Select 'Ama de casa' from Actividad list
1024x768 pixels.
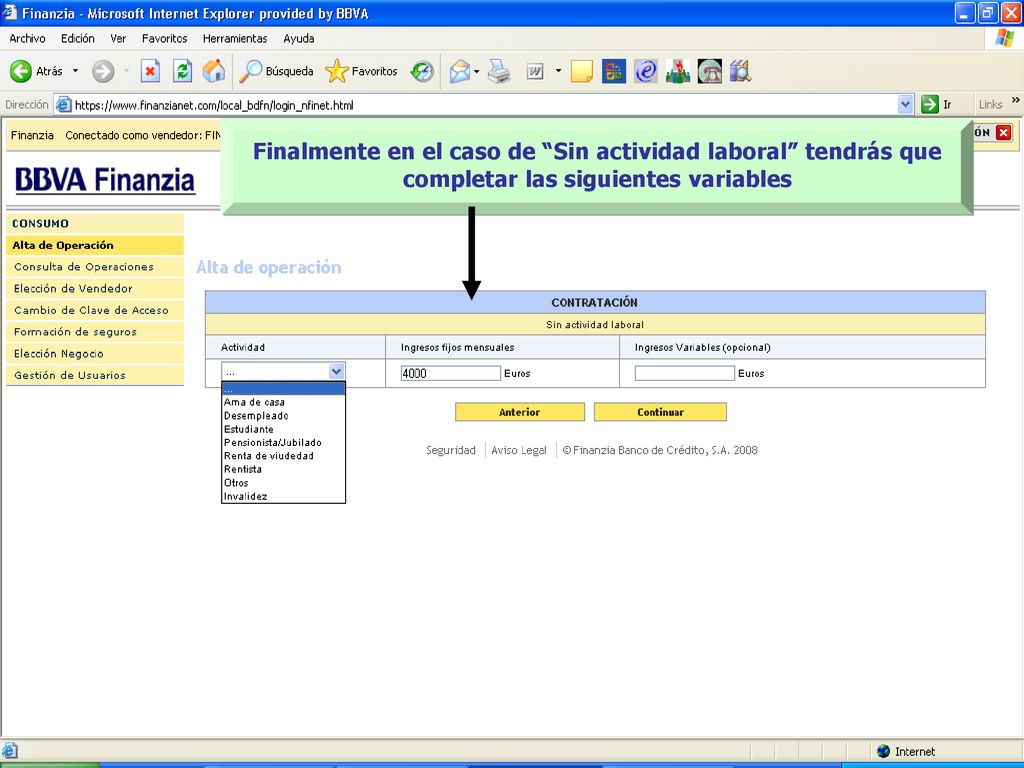point(283,402)
